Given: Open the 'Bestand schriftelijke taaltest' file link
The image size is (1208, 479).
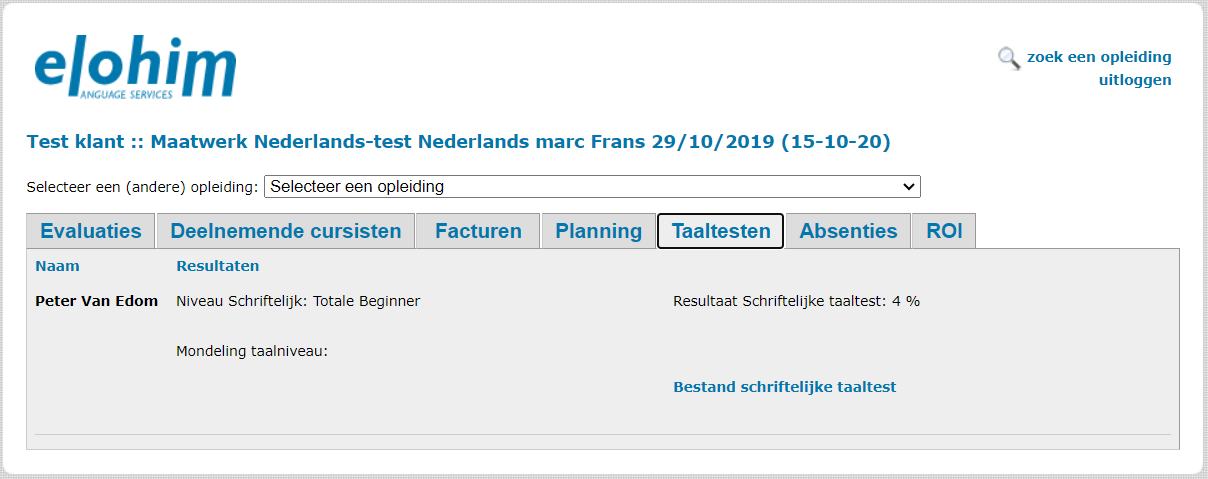Looking at the screenshot, I should [x=785, y=387].
